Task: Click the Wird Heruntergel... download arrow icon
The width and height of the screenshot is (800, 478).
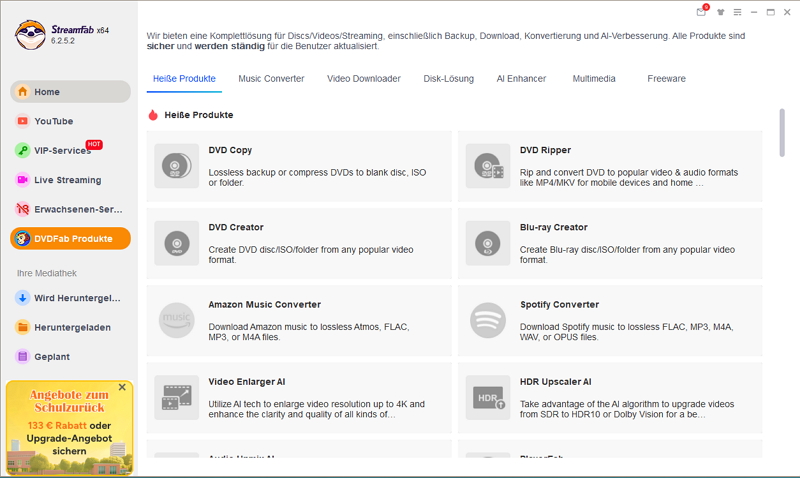Action: coord(22,298)
